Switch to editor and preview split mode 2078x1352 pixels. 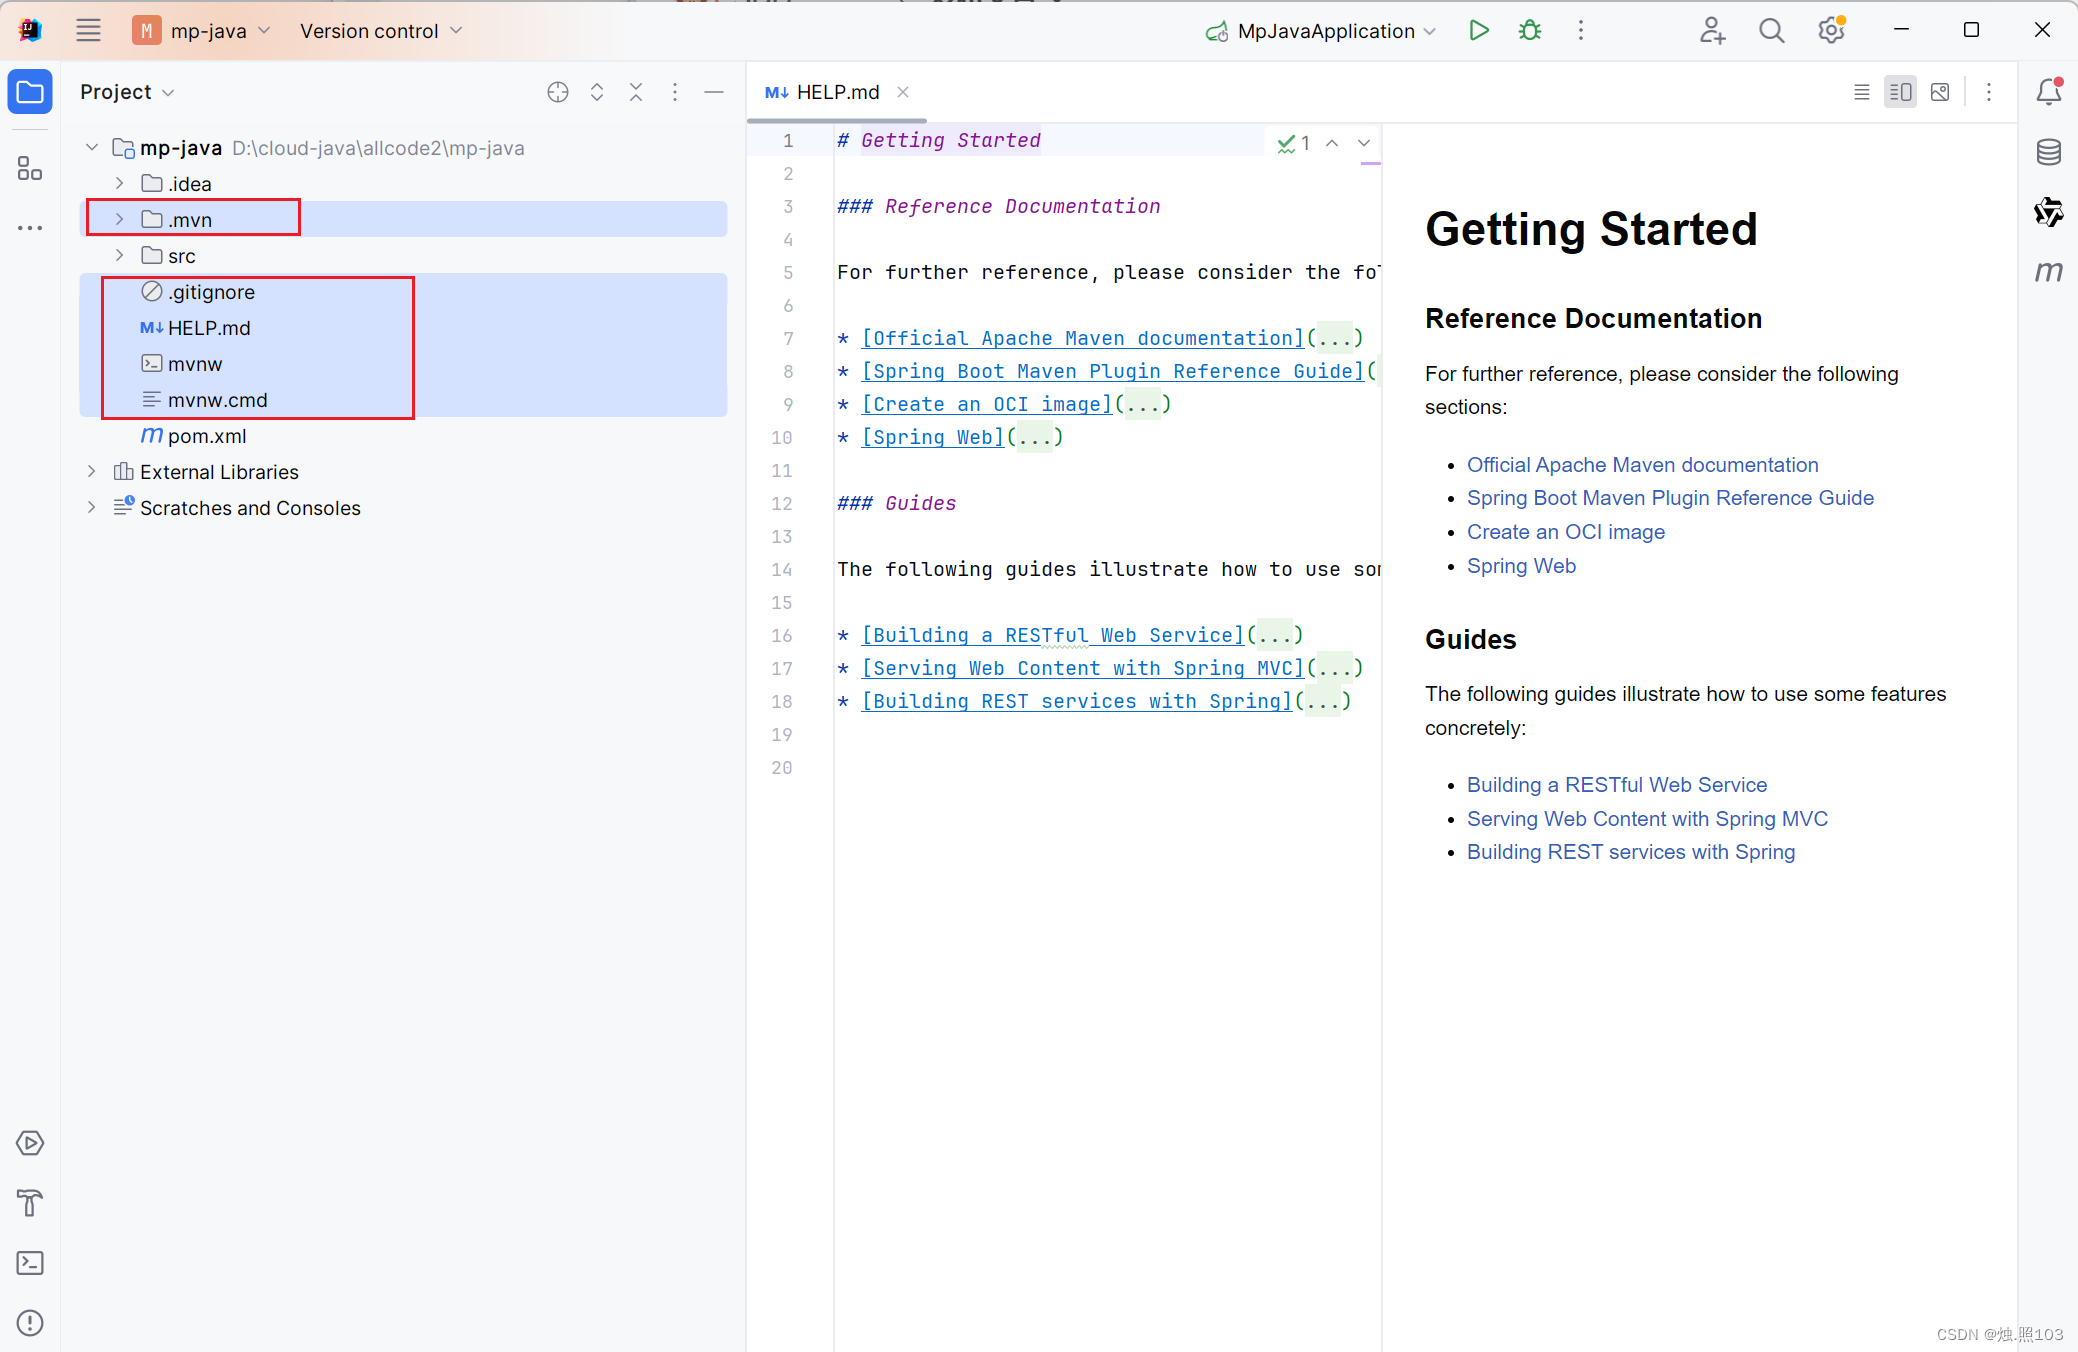1900,92
